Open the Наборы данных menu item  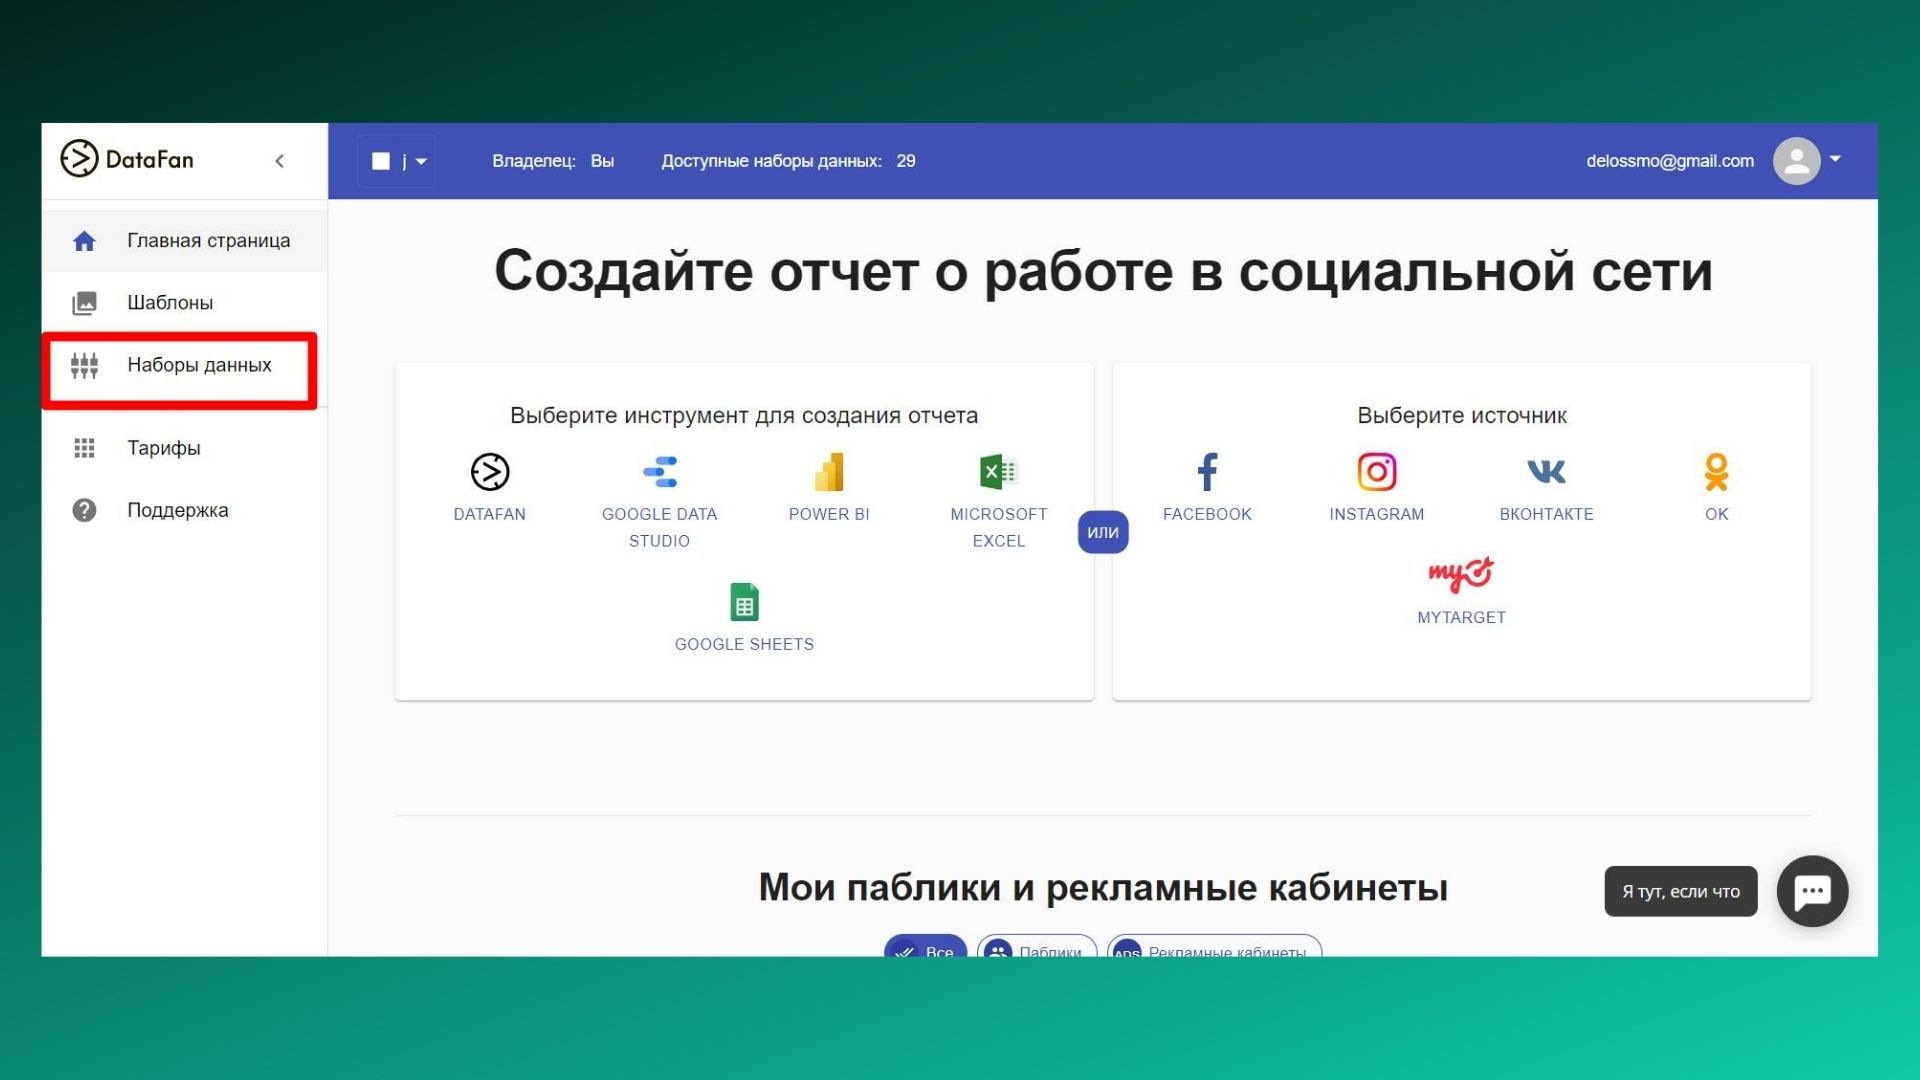[x=184, y=365]
